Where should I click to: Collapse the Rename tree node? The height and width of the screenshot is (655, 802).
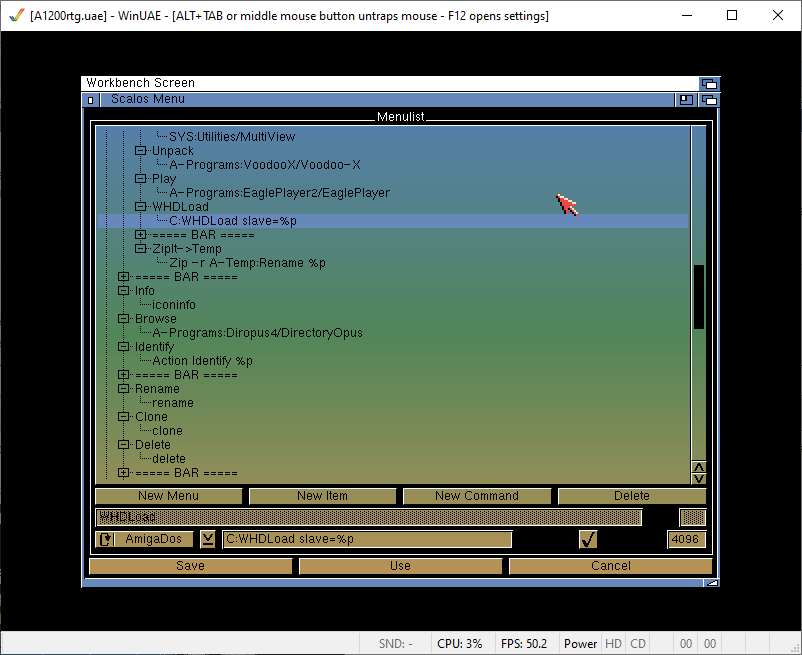123,389
